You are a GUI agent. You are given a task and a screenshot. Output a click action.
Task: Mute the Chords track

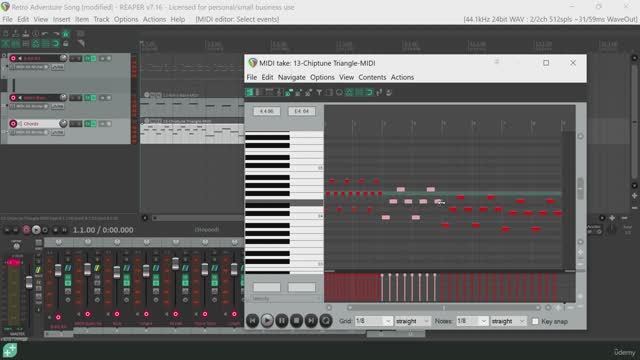pos(73,124)
